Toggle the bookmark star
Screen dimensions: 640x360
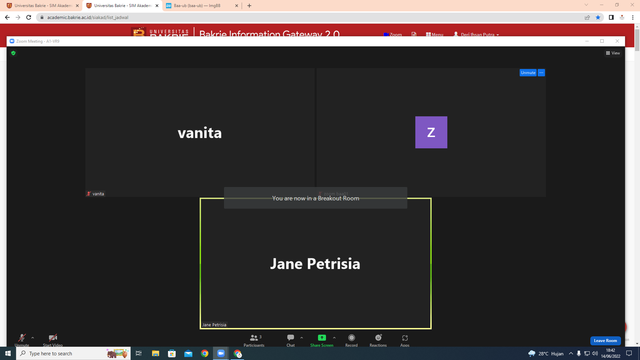598,18
